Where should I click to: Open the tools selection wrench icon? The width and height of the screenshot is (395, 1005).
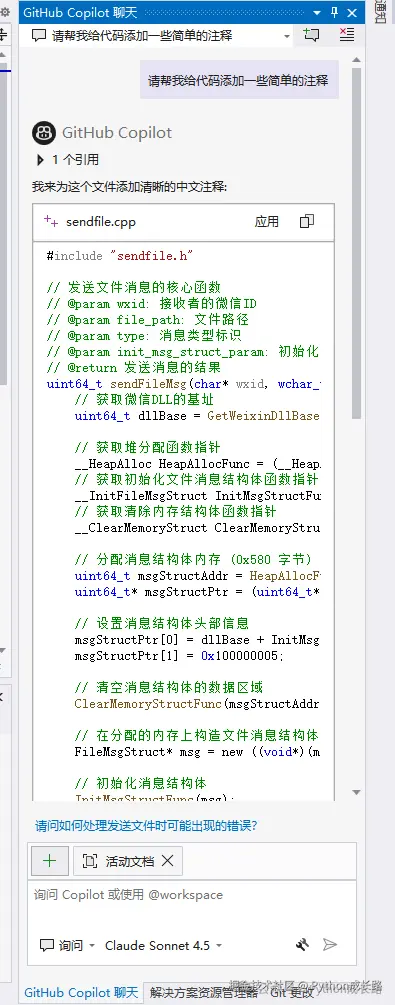[302, 945]
